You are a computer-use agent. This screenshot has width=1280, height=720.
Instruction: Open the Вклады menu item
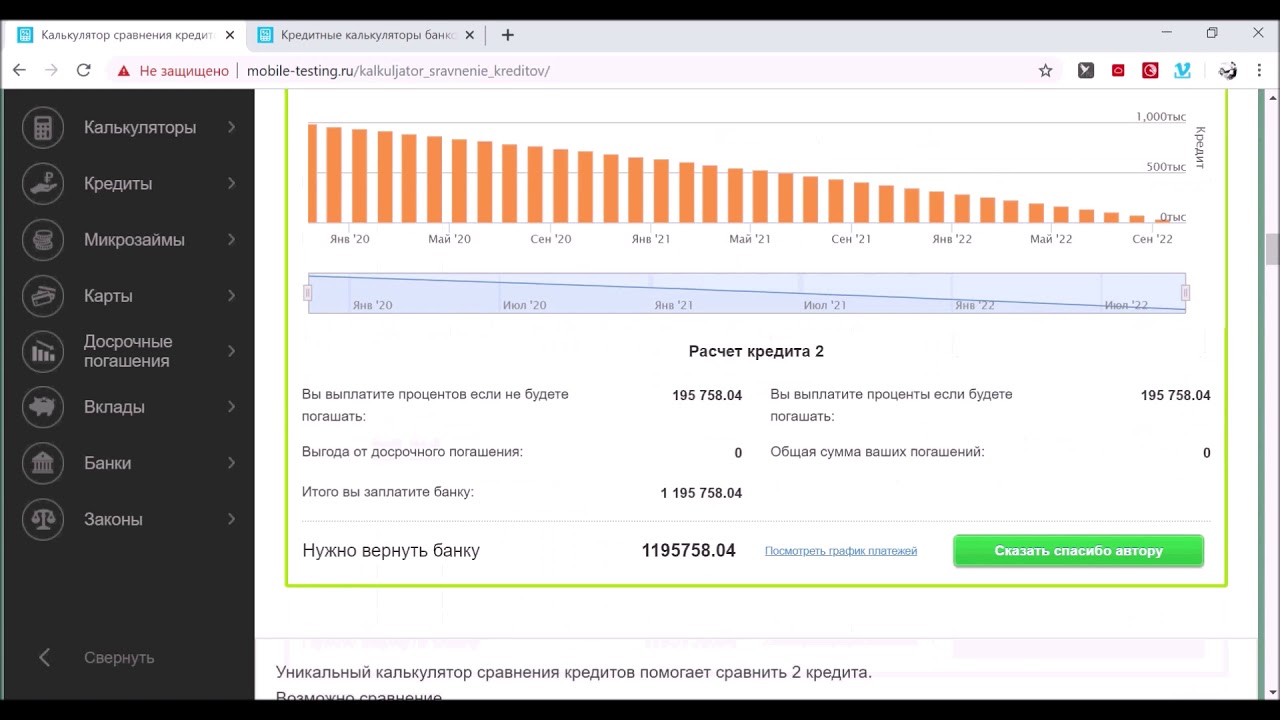click(x=114, y=407)
